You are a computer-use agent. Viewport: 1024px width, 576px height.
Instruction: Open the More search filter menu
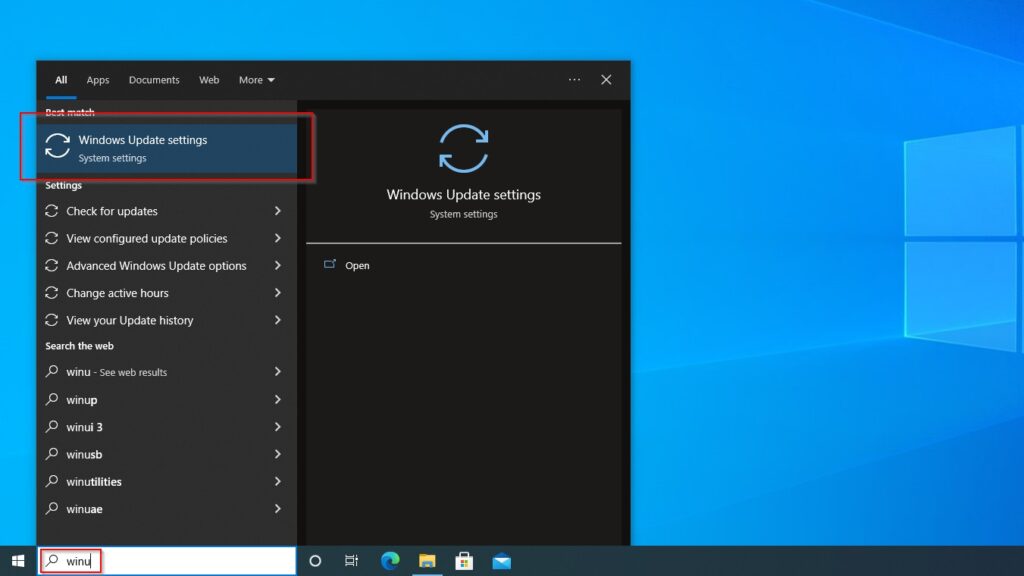pos(256,80)
